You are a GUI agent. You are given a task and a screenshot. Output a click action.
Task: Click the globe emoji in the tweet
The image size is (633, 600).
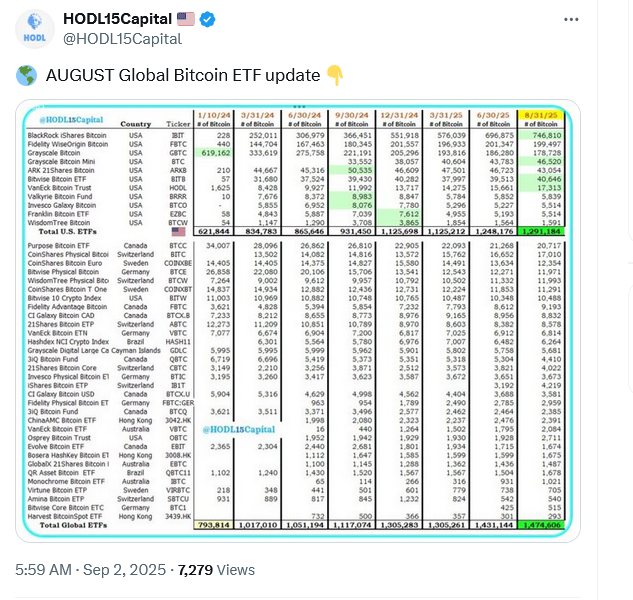tap(27, 75)
